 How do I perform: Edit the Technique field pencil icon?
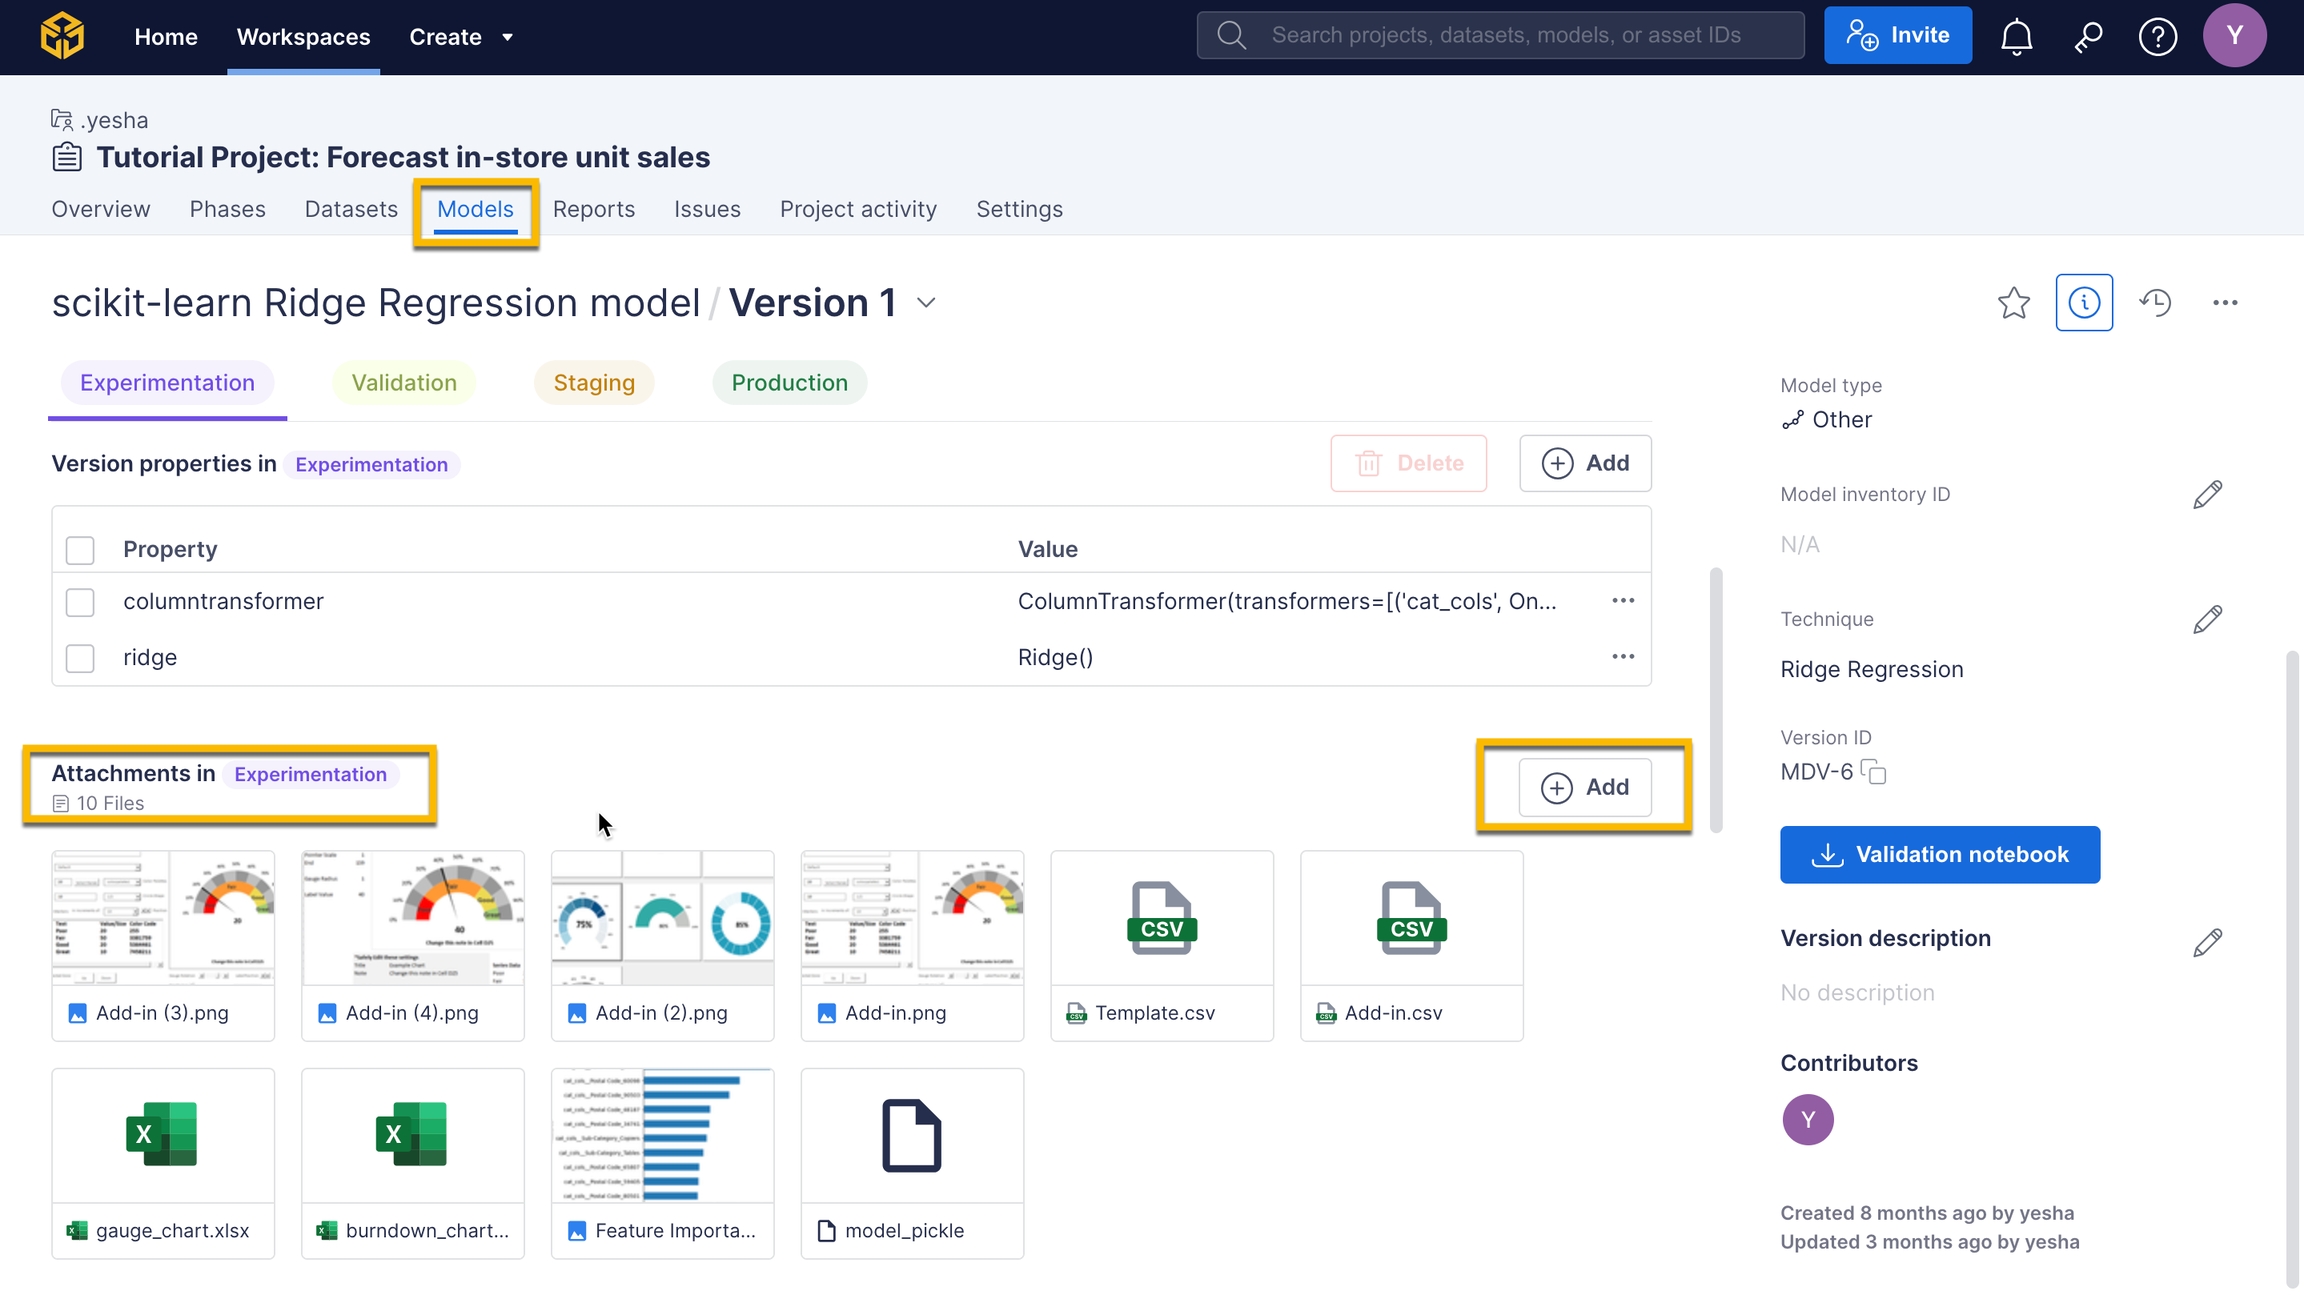click(2207, 620)
